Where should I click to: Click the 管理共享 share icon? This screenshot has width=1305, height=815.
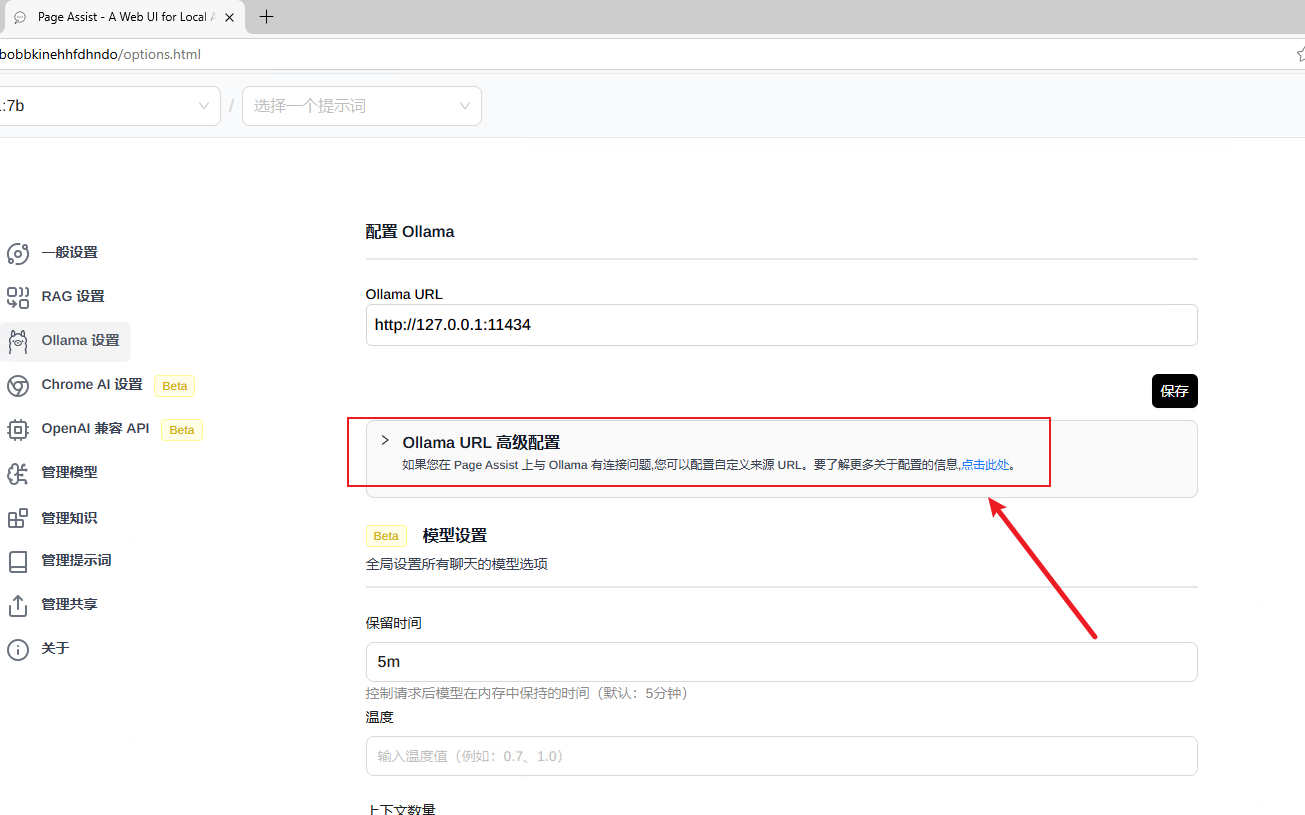18,605
